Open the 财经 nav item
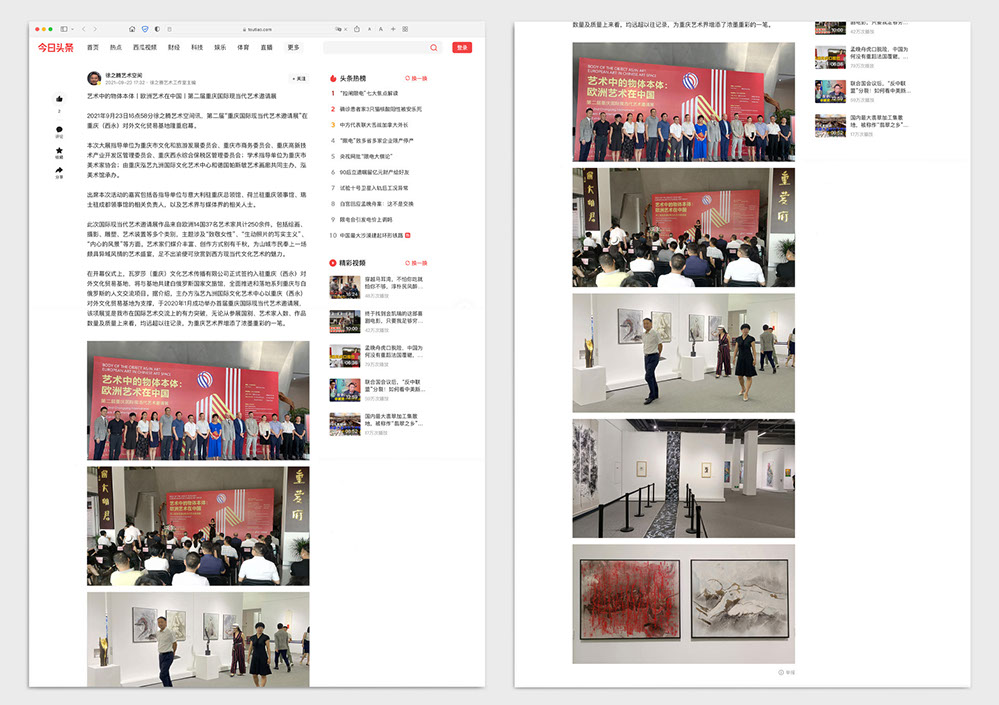 pyautogui.click(x=174, y=48)
